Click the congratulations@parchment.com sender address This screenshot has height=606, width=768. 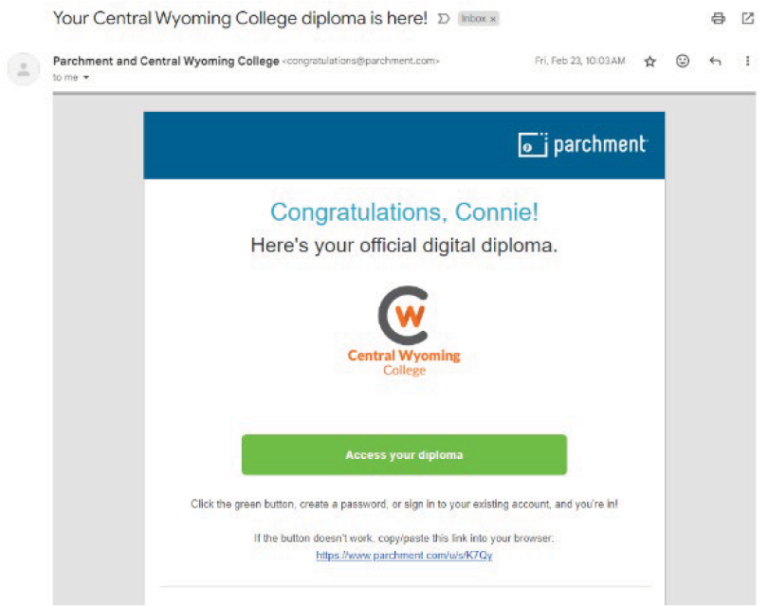(361, 61)
